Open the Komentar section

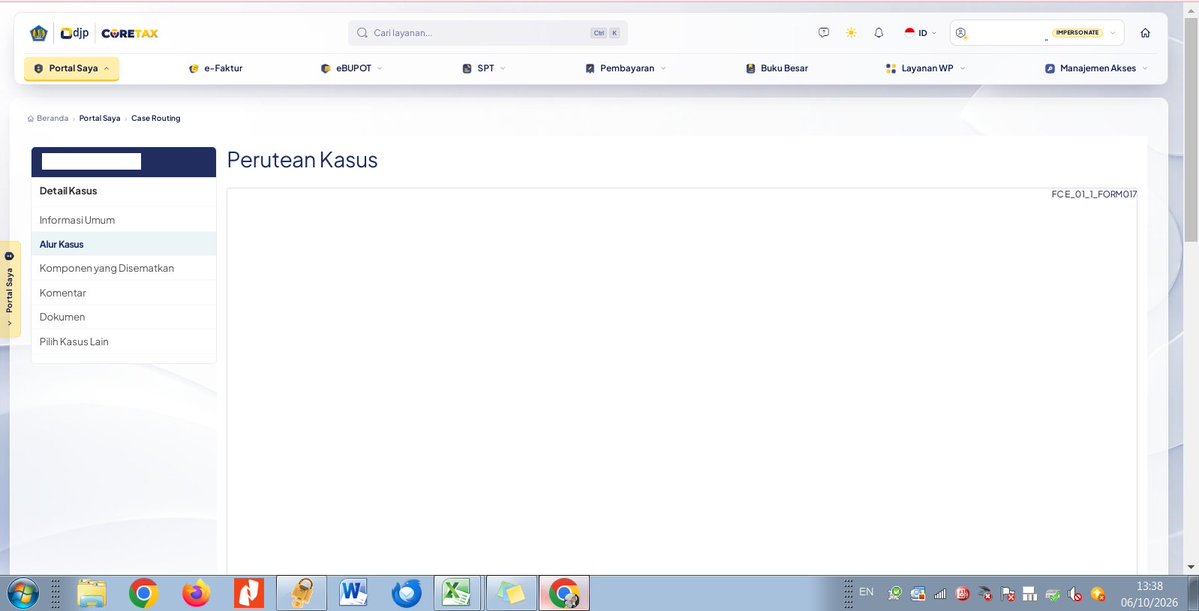point(124,293)
